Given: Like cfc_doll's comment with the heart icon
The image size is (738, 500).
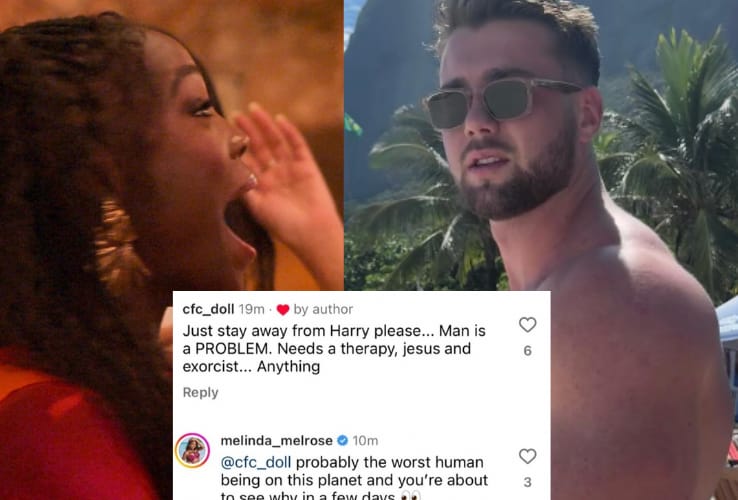Looking at the screenshot, I should pos(528,324).
